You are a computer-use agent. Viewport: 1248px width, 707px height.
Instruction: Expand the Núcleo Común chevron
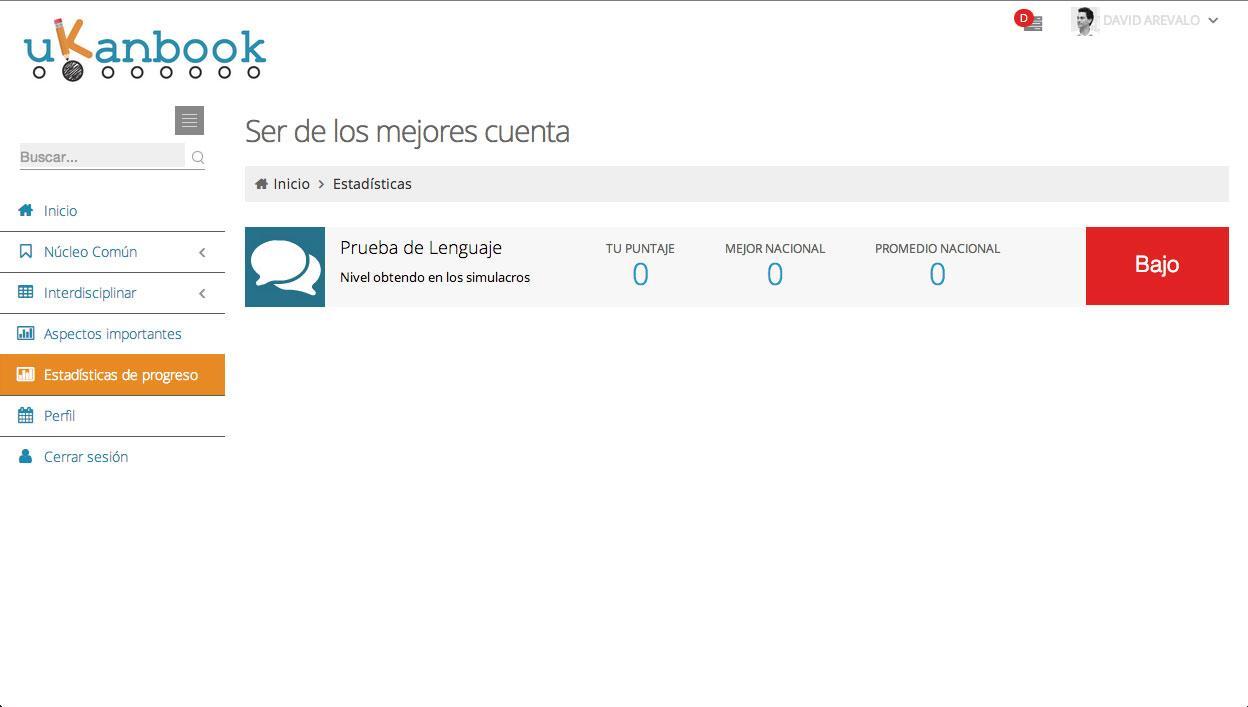202,252
